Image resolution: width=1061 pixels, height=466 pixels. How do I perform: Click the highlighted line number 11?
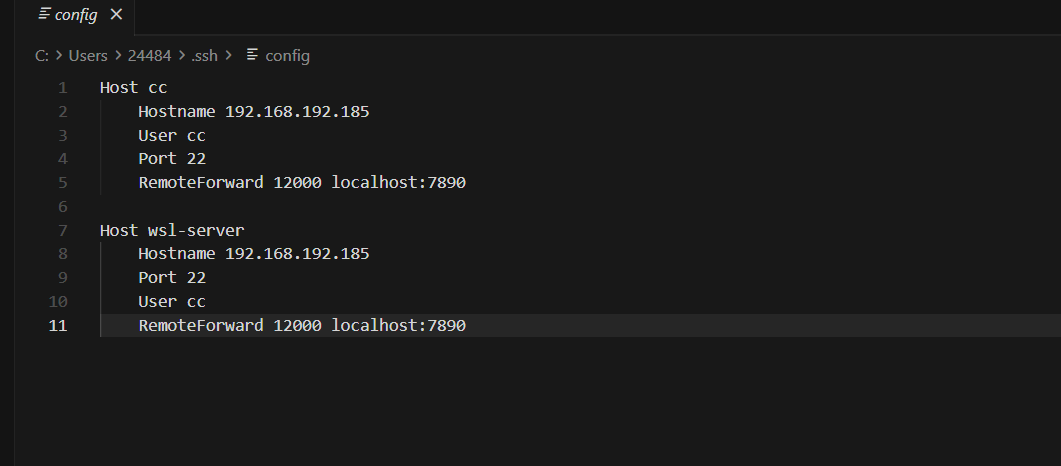pos(58,325)
